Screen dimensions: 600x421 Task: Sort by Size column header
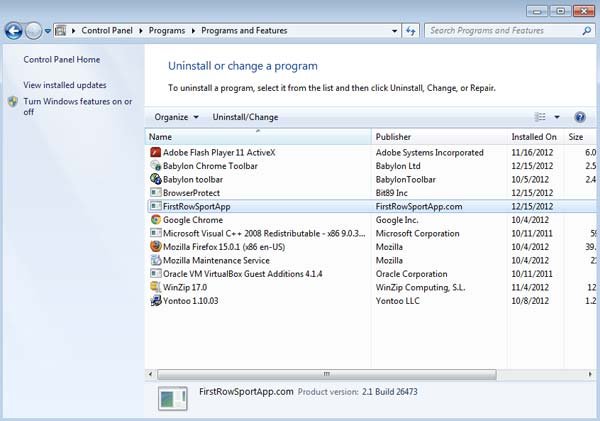[x=580, y=137]
